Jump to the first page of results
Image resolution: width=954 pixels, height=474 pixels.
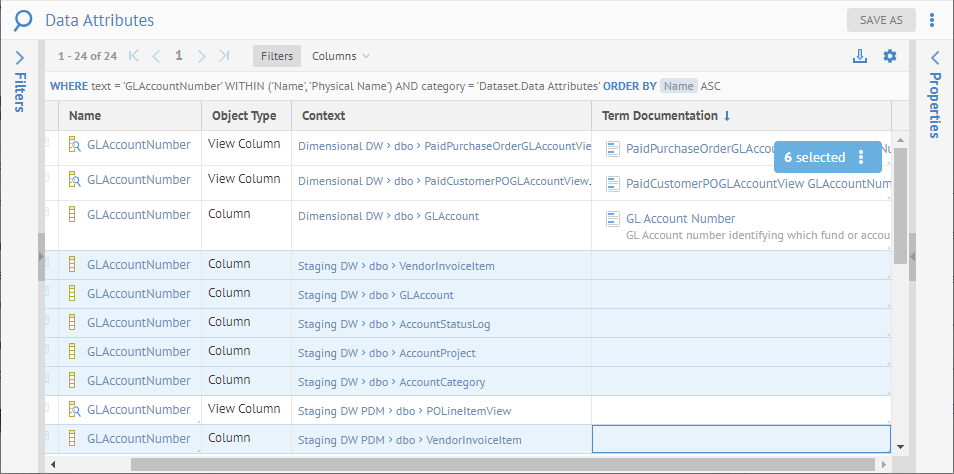[x=134, y=57]
